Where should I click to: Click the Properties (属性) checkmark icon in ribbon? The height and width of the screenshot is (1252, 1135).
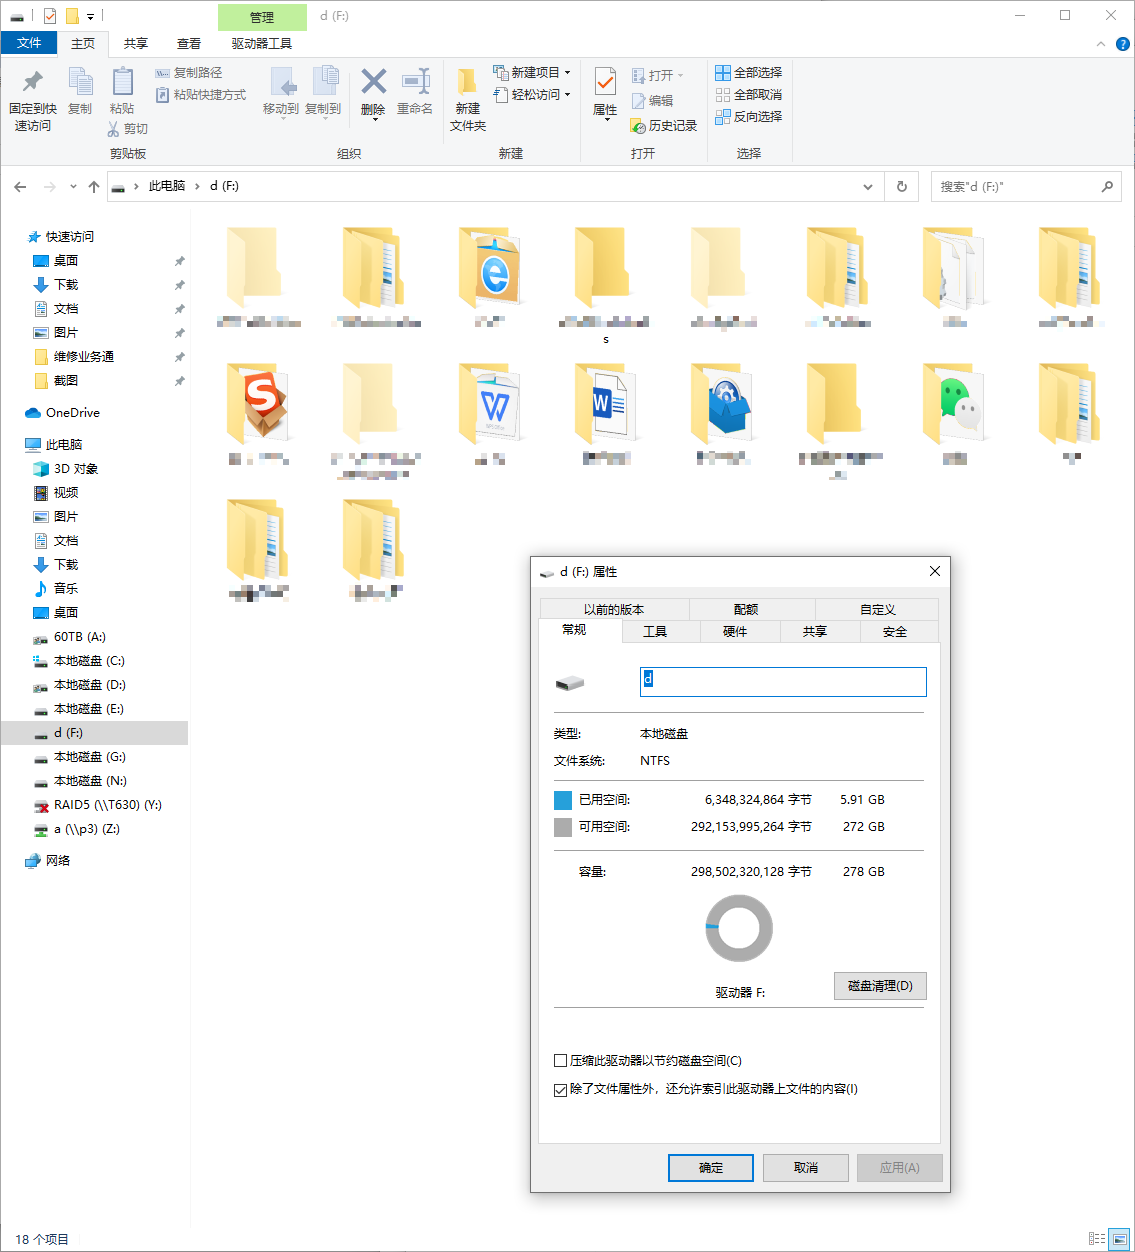pyautogui.click(x=605, y=82)
